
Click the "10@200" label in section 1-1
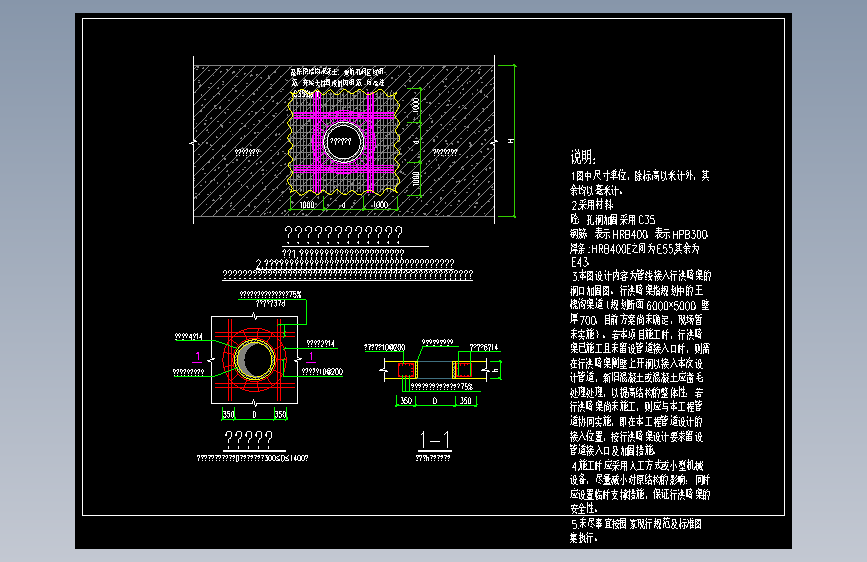(385, 347)
